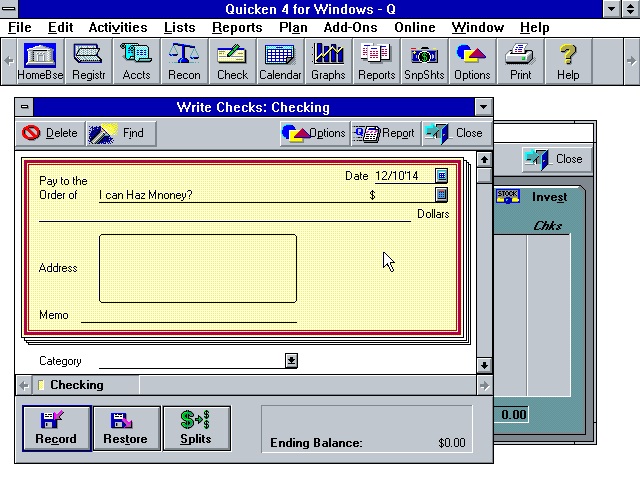Screen dimensions: 640x480
Task: Close the Write Checks window via Close button
Action: coord(456,133)
